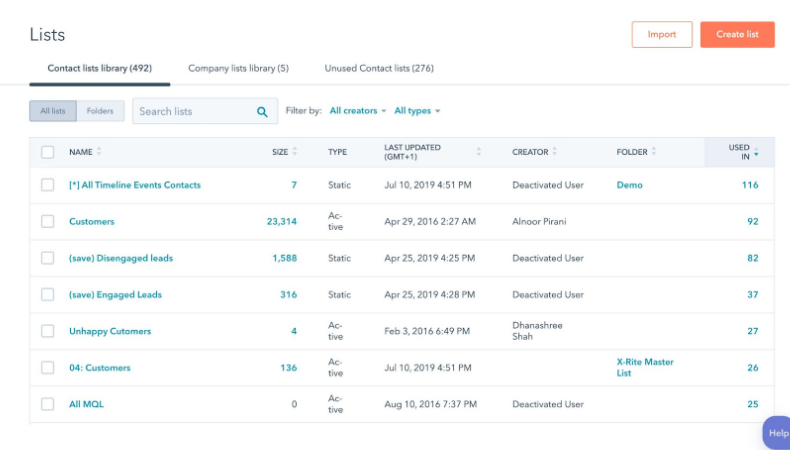
Task: Check the Unhappy Cutomers row
Action: (47, 331)
